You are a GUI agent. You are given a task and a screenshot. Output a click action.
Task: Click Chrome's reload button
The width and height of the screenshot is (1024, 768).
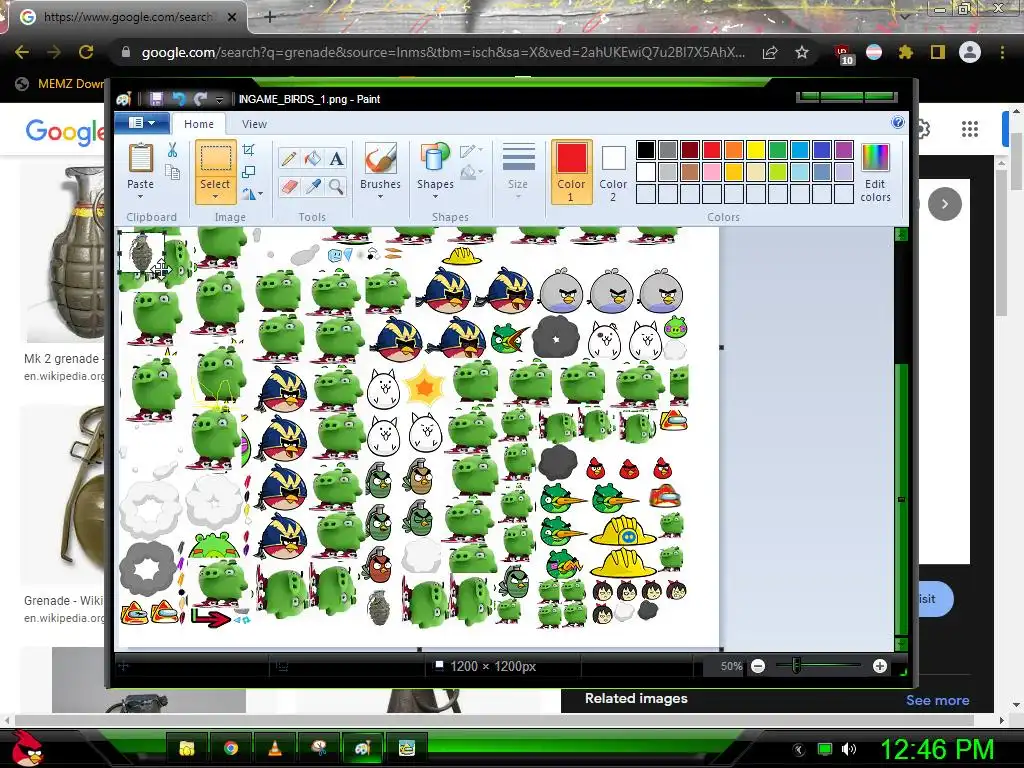pos(86,52)
